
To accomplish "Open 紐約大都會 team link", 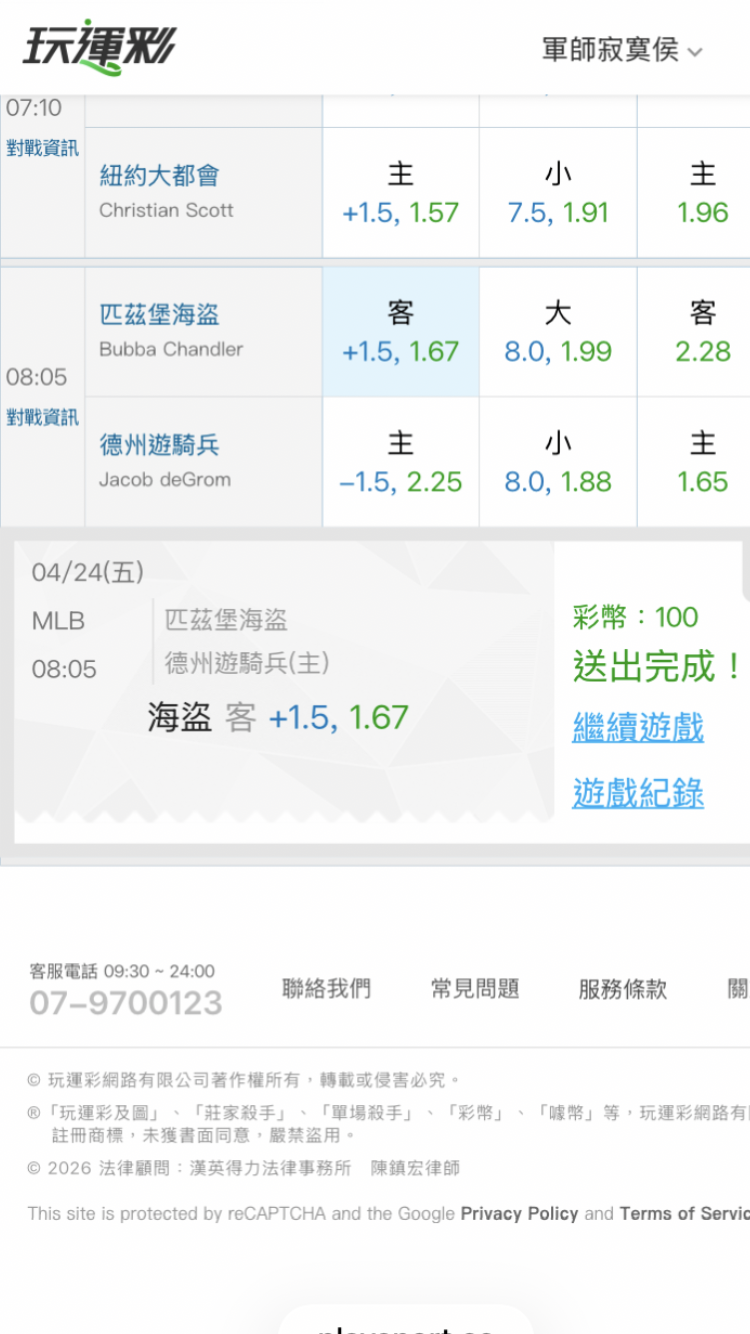I will [160, 176].
